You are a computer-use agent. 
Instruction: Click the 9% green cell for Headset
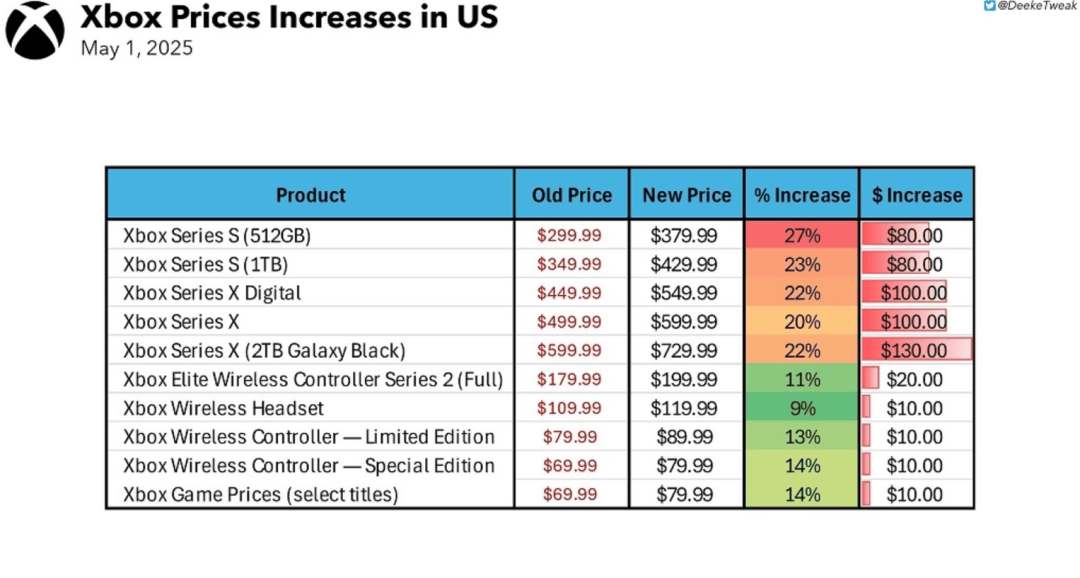pos(802,408)
